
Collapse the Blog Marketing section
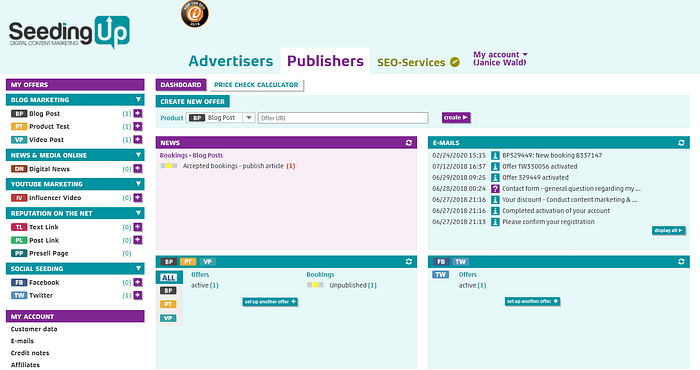click(x=138, y=100)
